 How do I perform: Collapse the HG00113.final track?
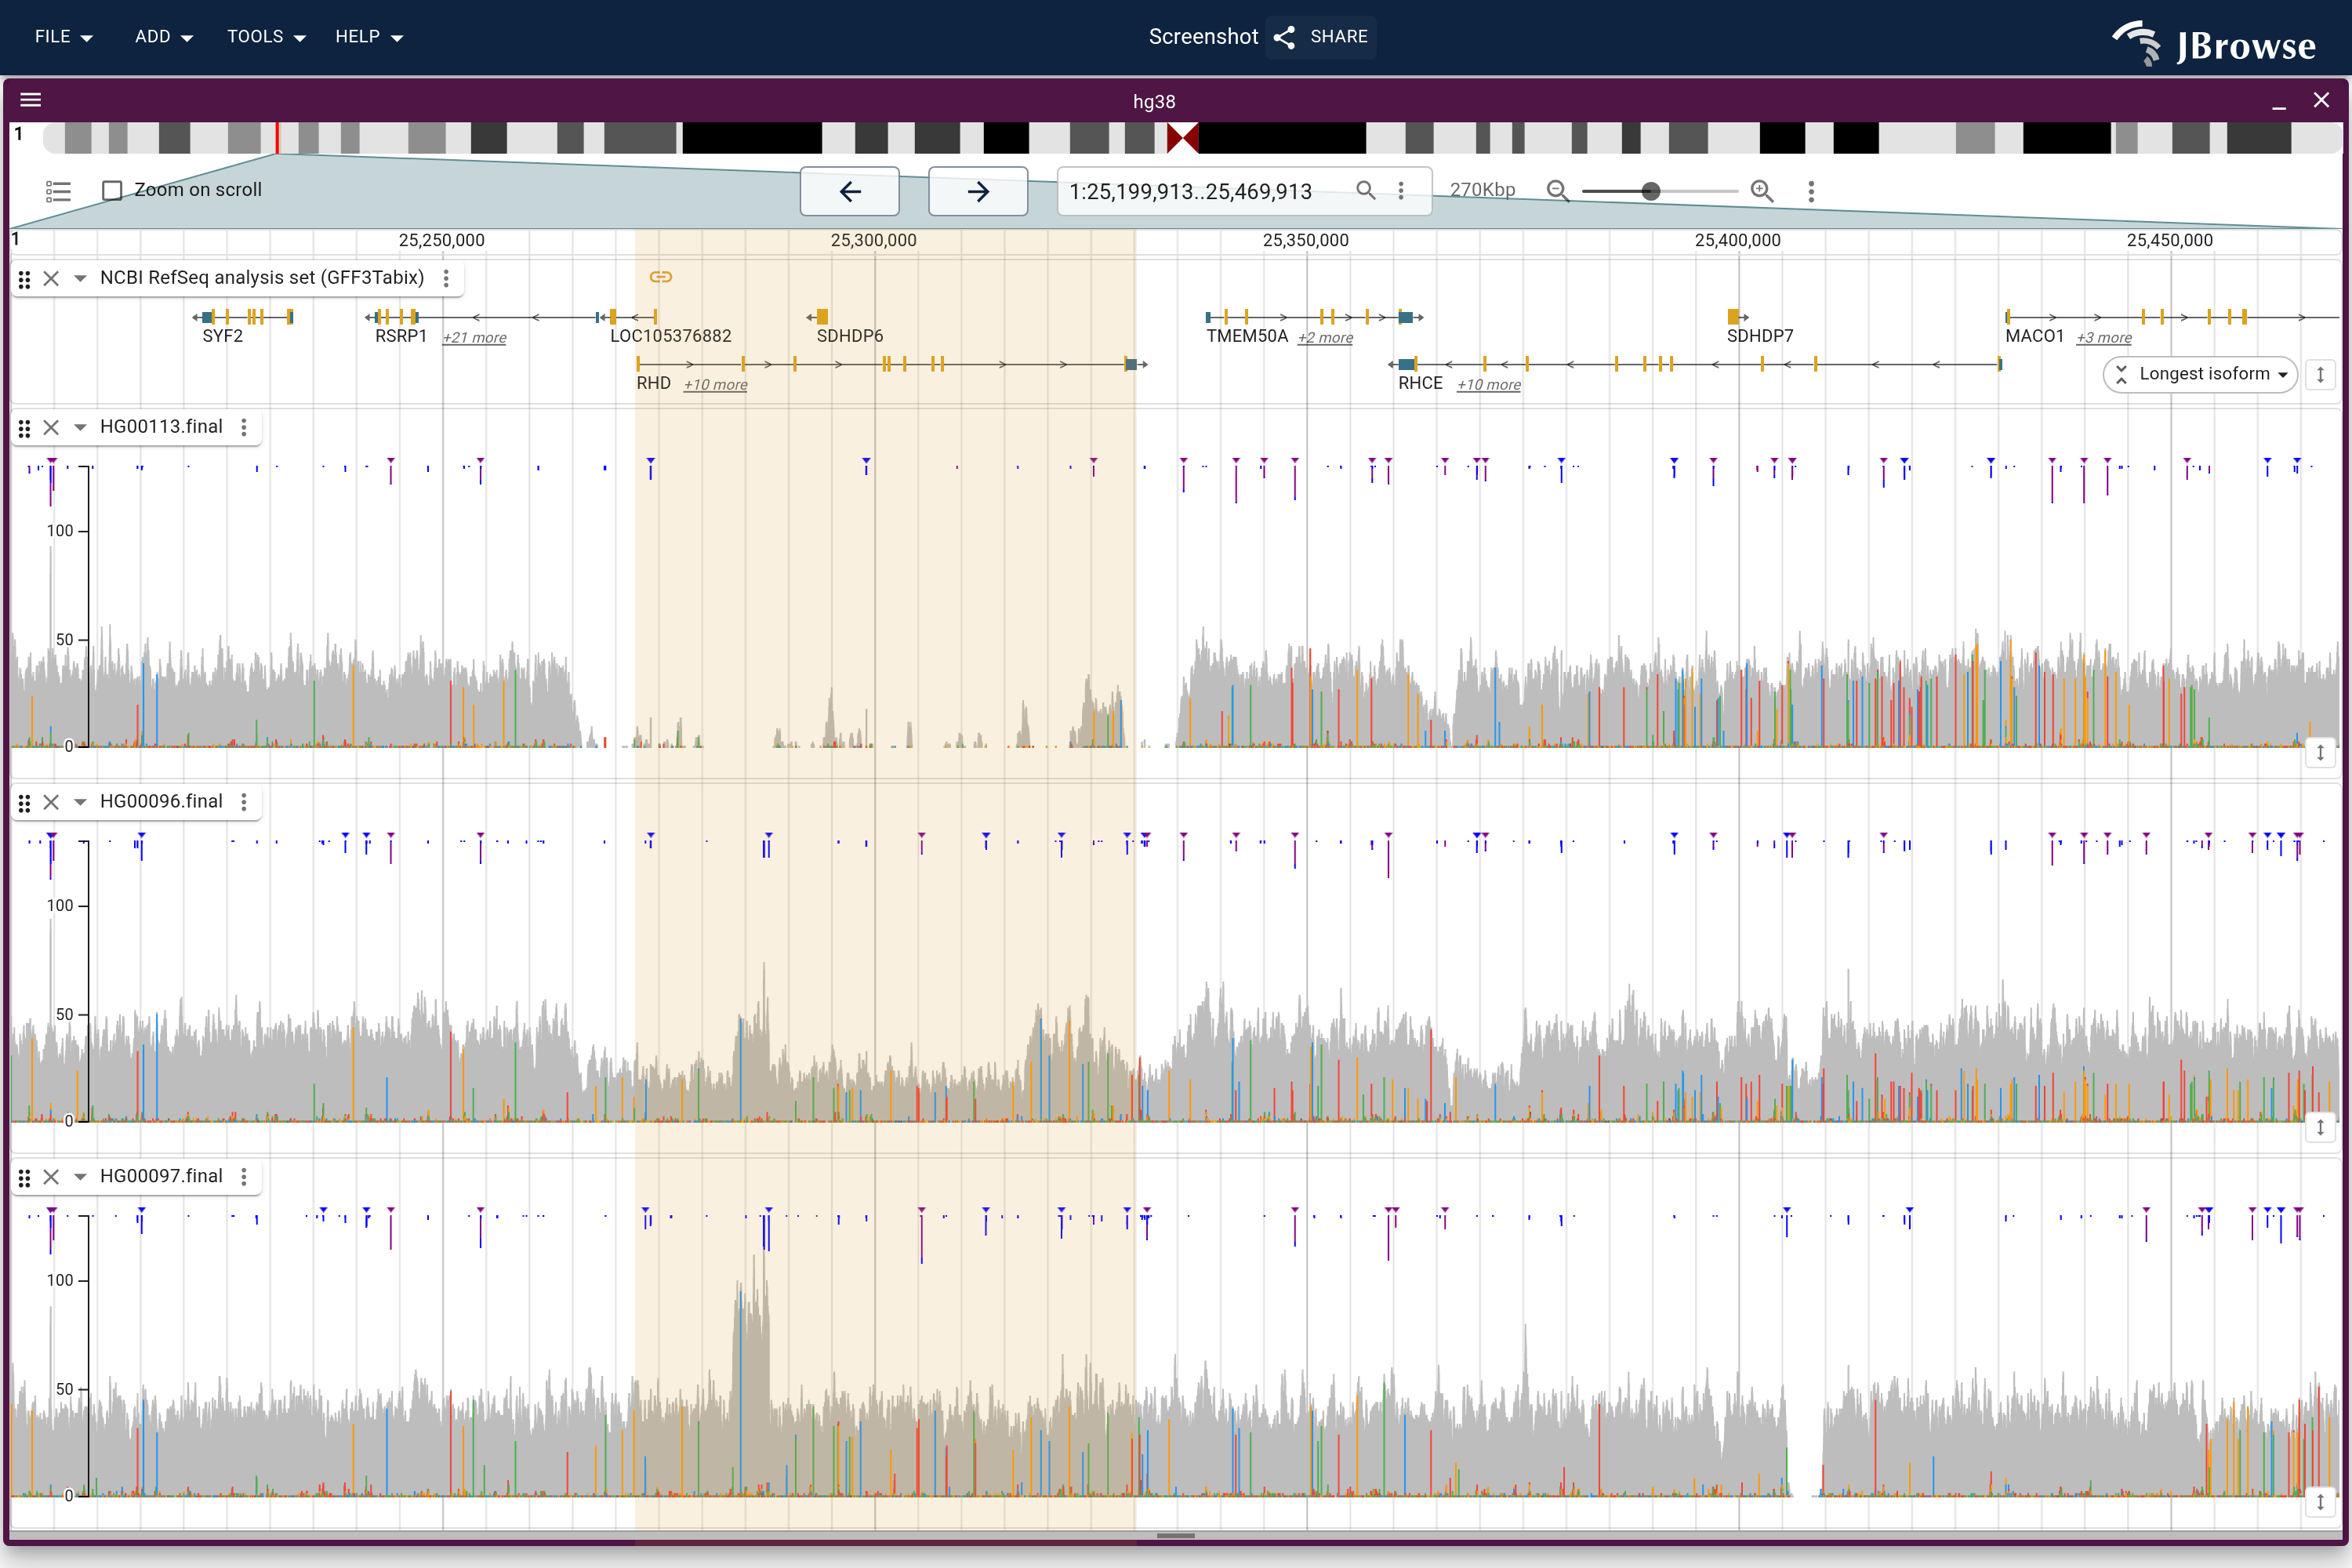(80, 428)
